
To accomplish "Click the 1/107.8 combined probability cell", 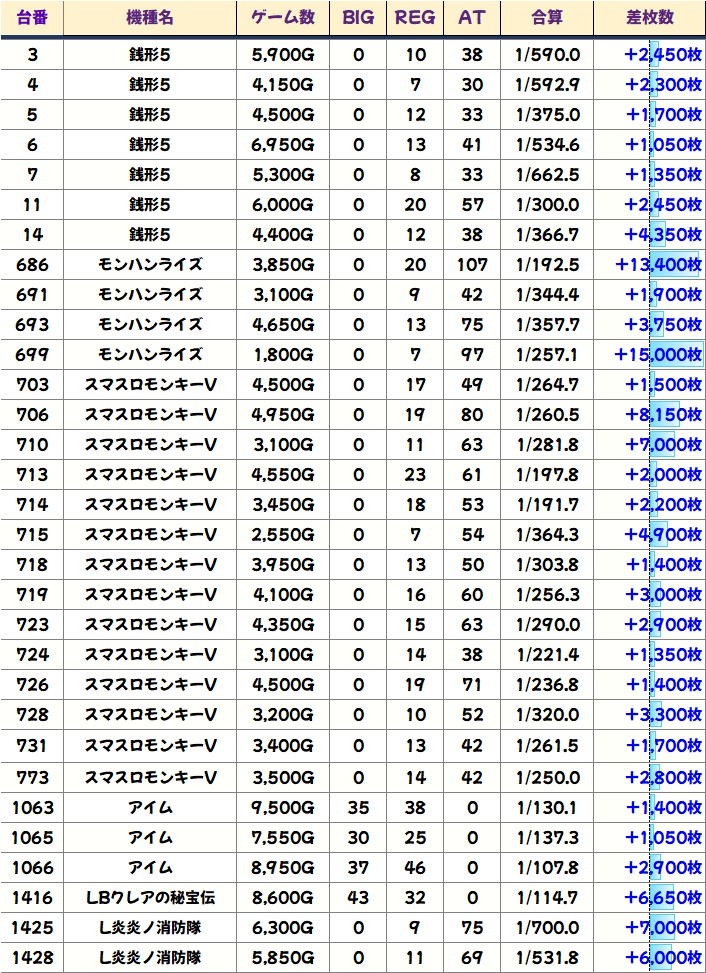I will click(x=548, y=868).
